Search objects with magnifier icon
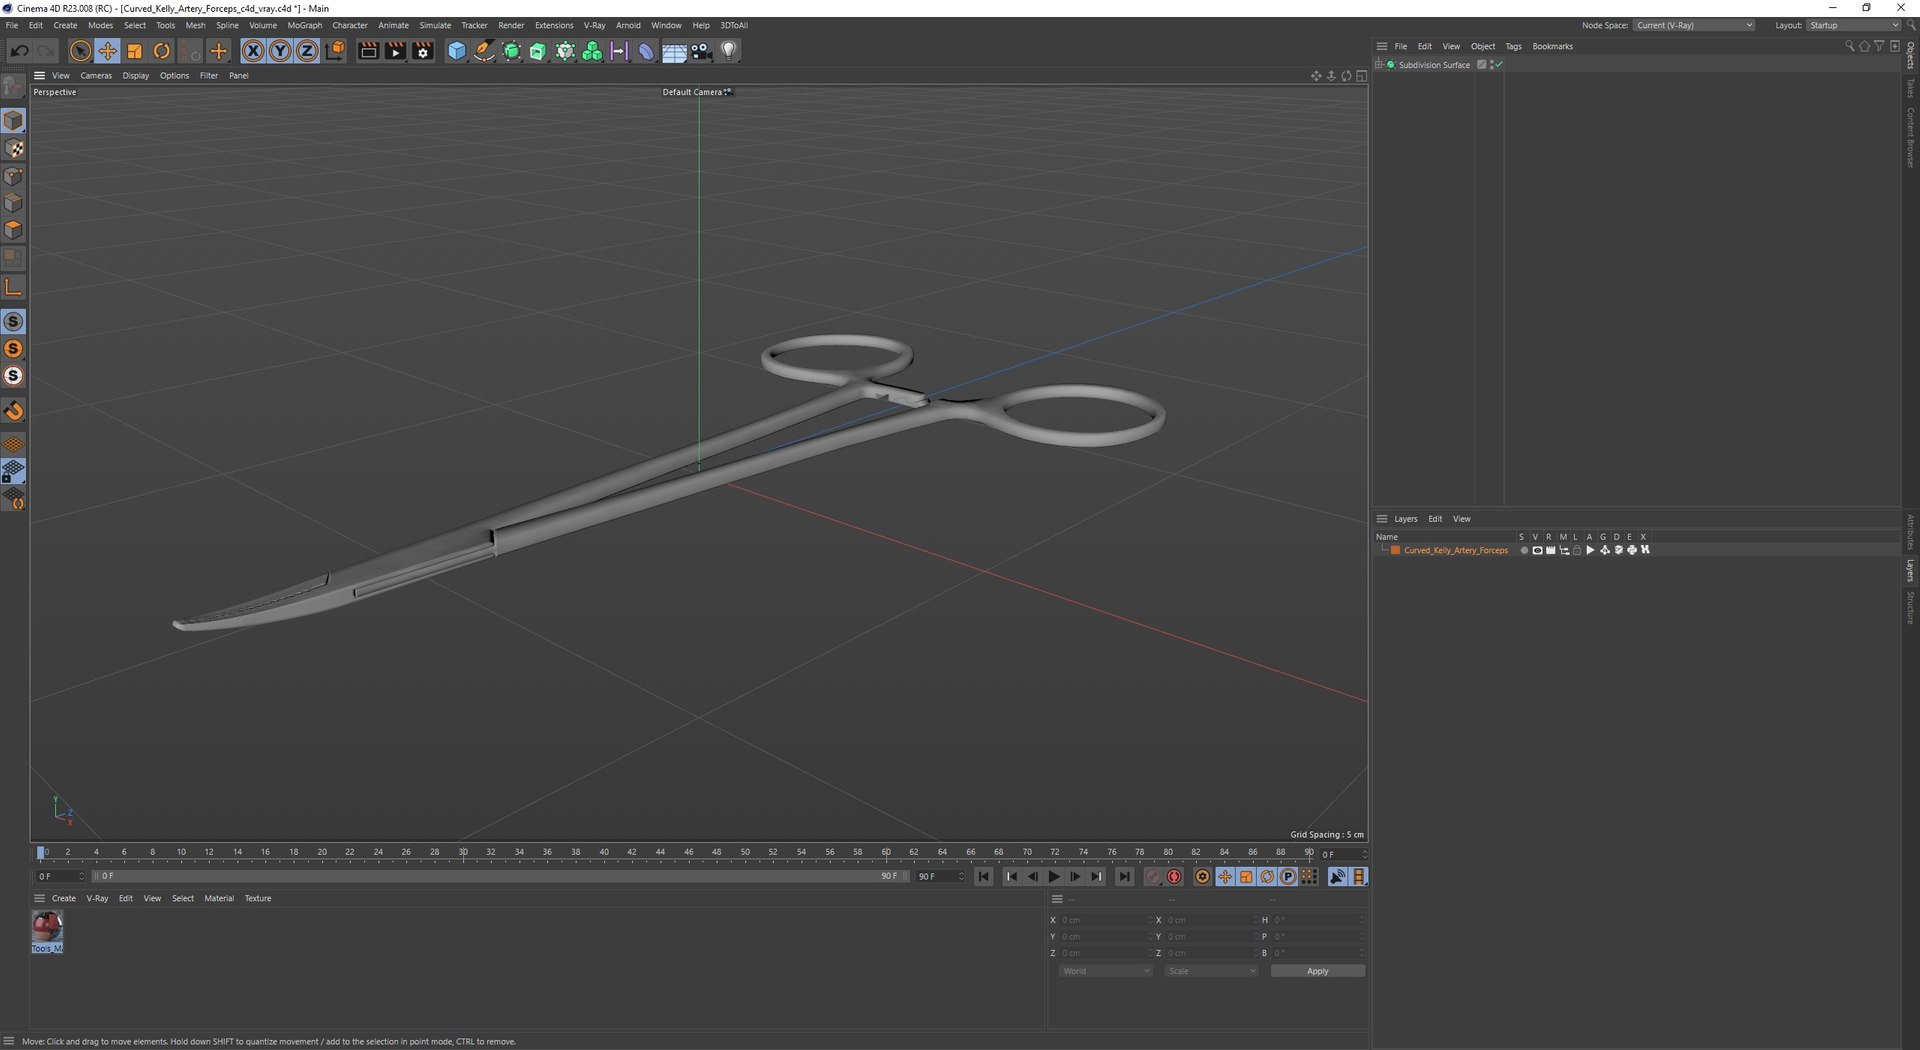This screenshot has height=1050, width=1920. tap(1849, 46)
